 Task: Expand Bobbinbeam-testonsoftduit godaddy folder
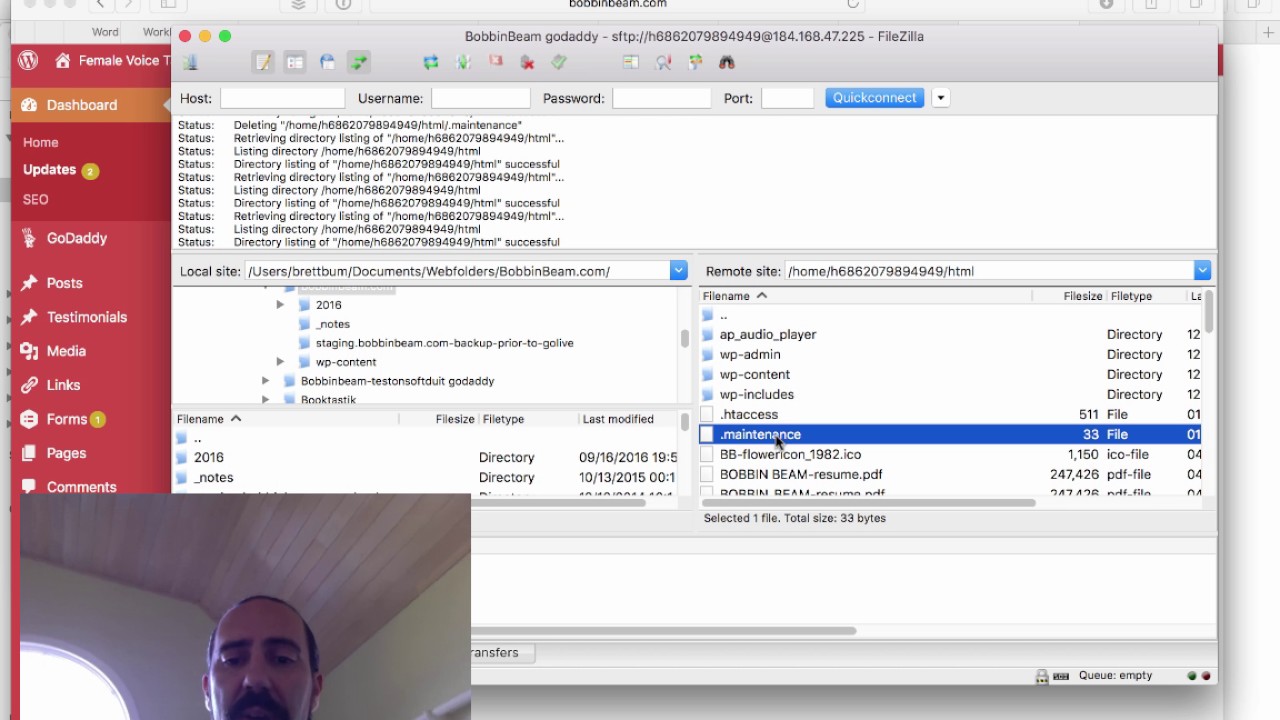[x=266, y=381]
